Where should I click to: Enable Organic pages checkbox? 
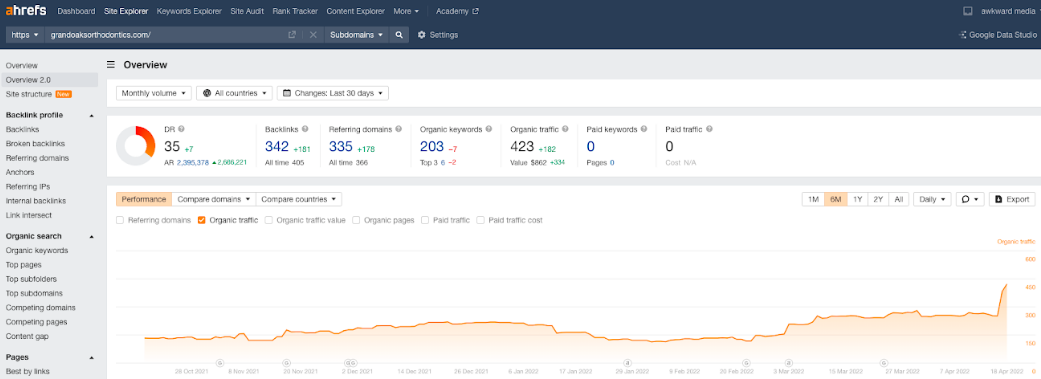pyautogui.click(x=357, y=220)
